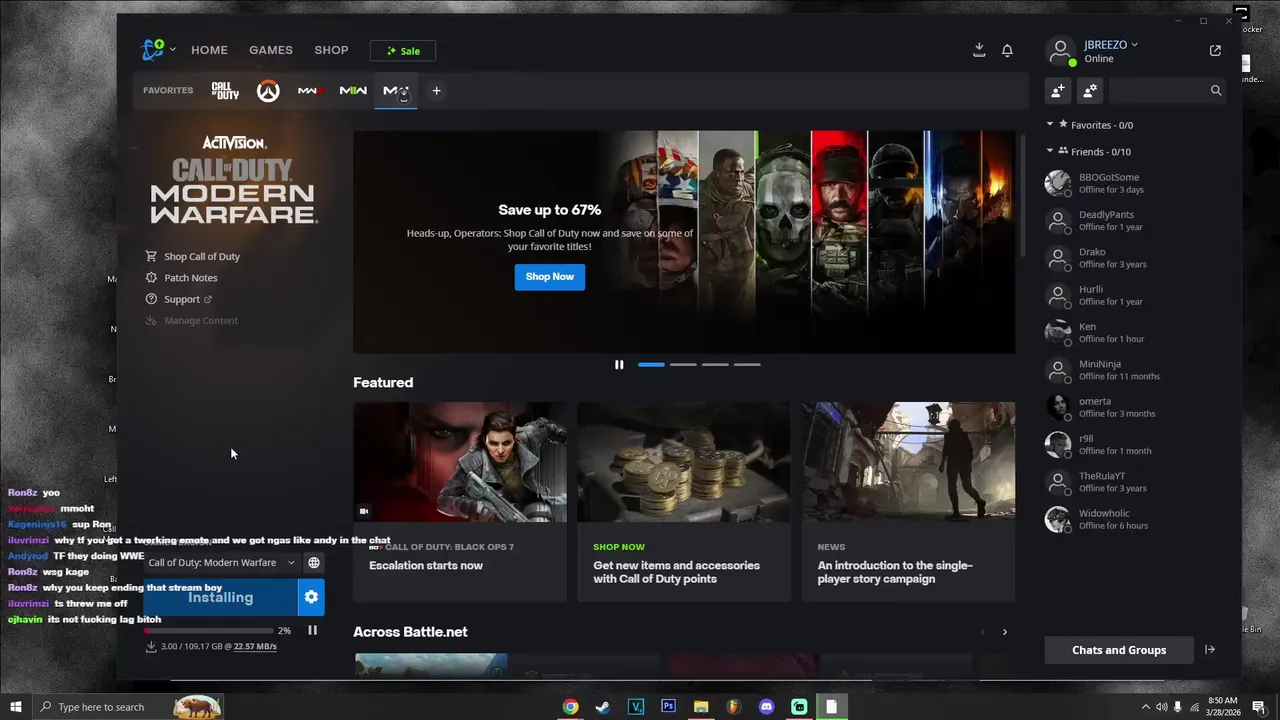Open the game version dropdown Call of Duty: Modern Warfare
1280x720 pixels.
point(221,563)
